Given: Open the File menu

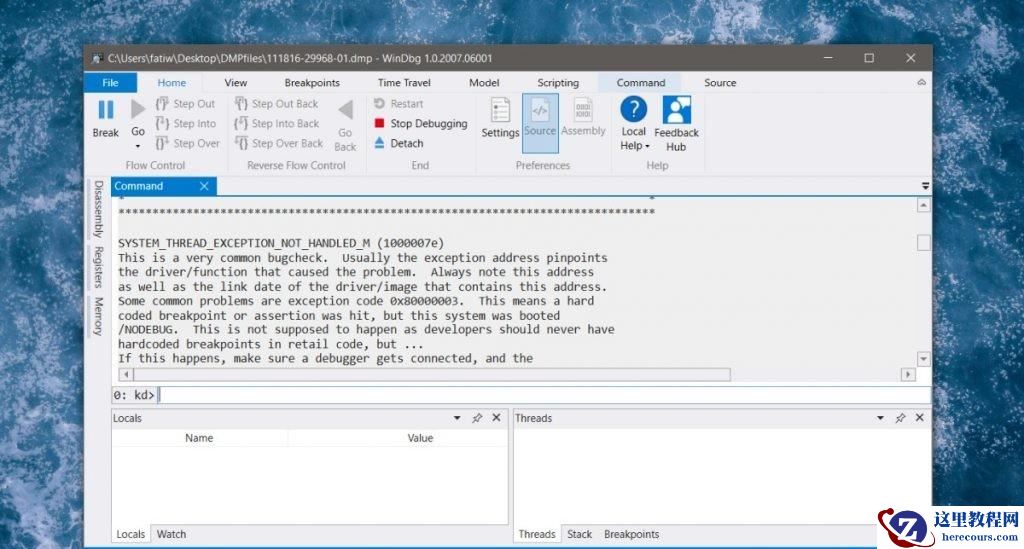Looking at the screenshot, I should 110,82.
